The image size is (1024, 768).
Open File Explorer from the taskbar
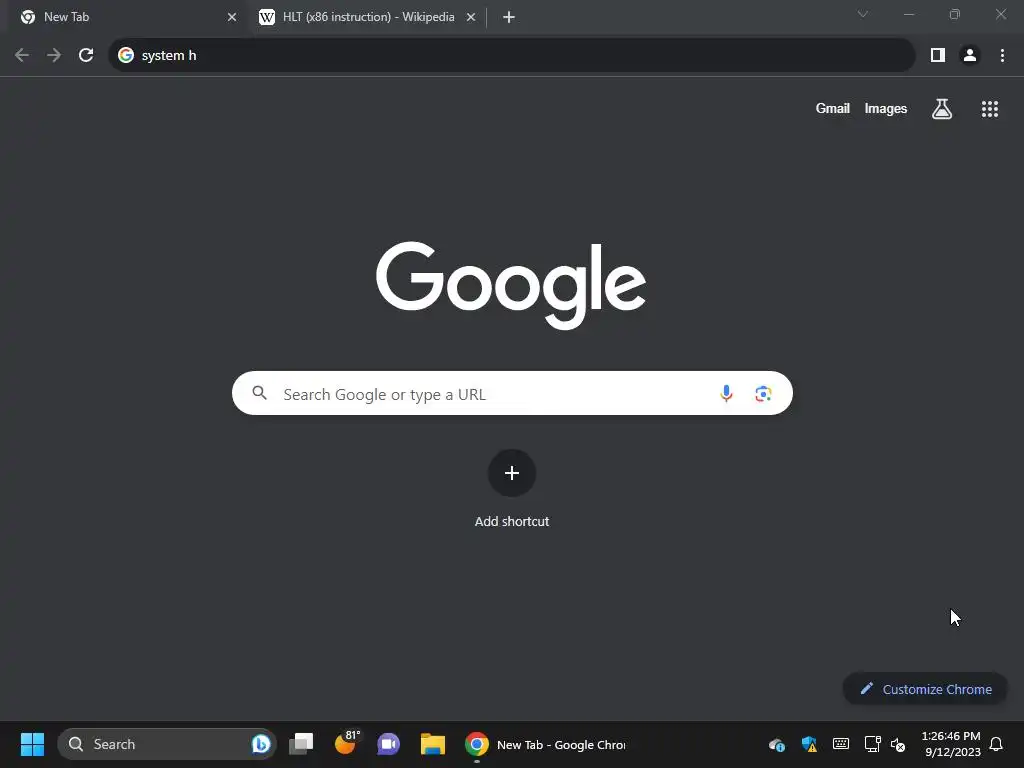coord(432,744)
